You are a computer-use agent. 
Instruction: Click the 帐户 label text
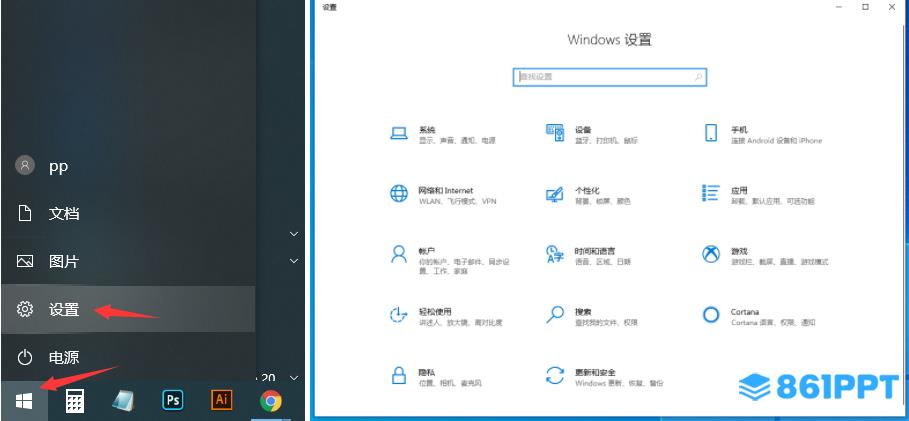coord(427,252)
